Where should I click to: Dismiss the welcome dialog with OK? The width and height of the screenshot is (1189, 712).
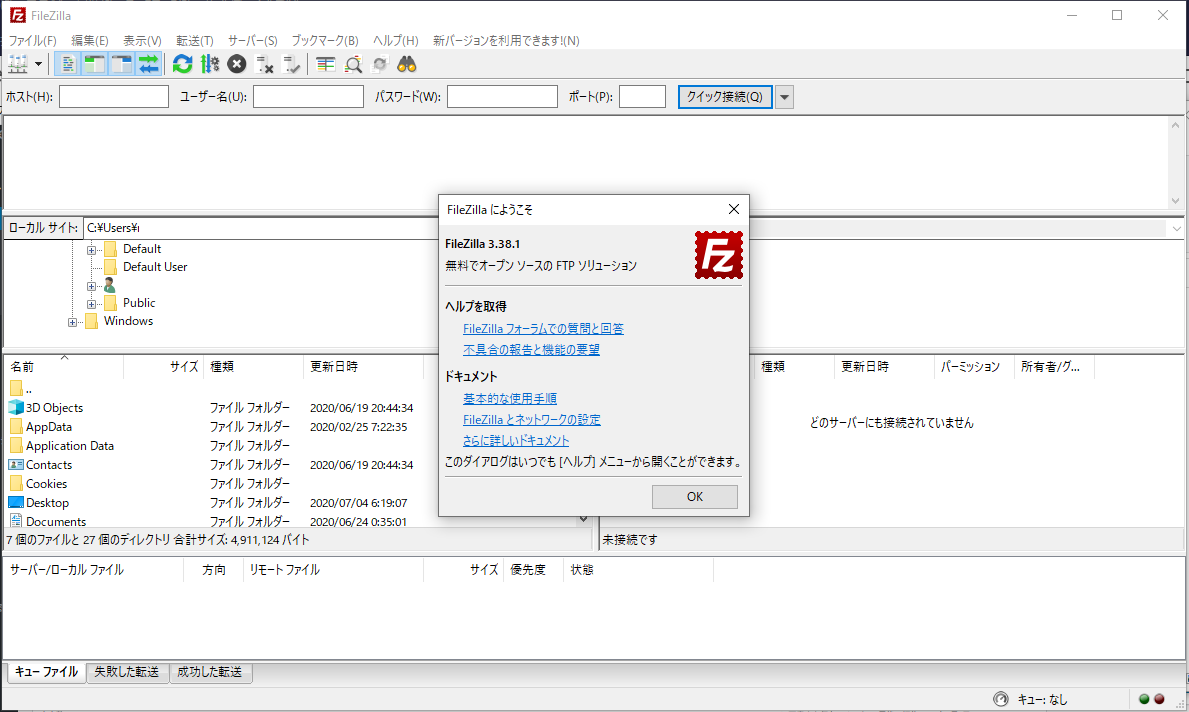(694, 496)
